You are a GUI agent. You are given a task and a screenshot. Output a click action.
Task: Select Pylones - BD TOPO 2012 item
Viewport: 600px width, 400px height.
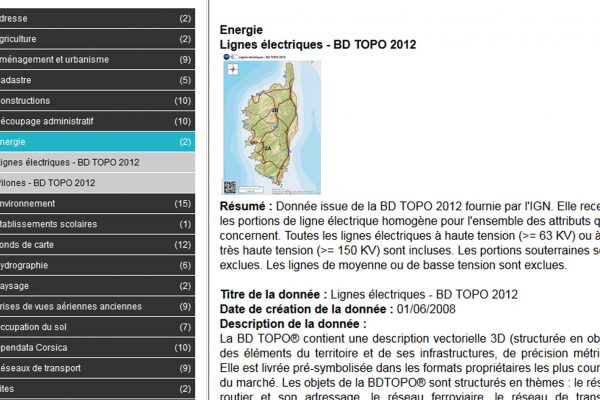click(97, 183)
